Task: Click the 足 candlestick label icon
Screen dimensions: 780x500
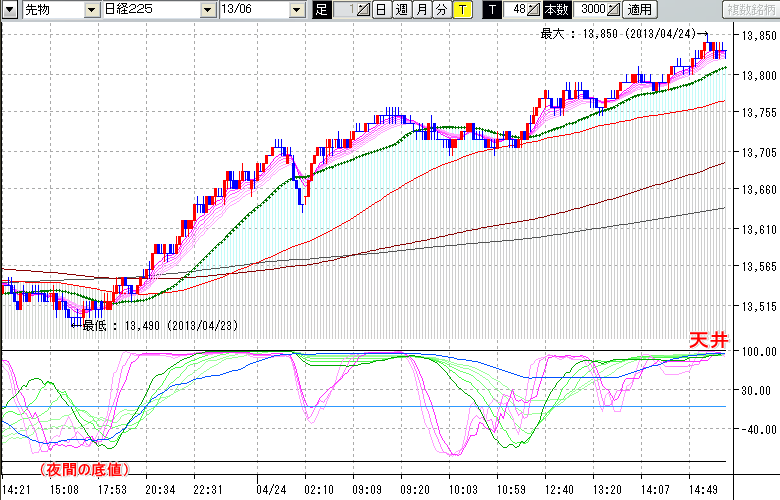Action: tap(321, 9)
